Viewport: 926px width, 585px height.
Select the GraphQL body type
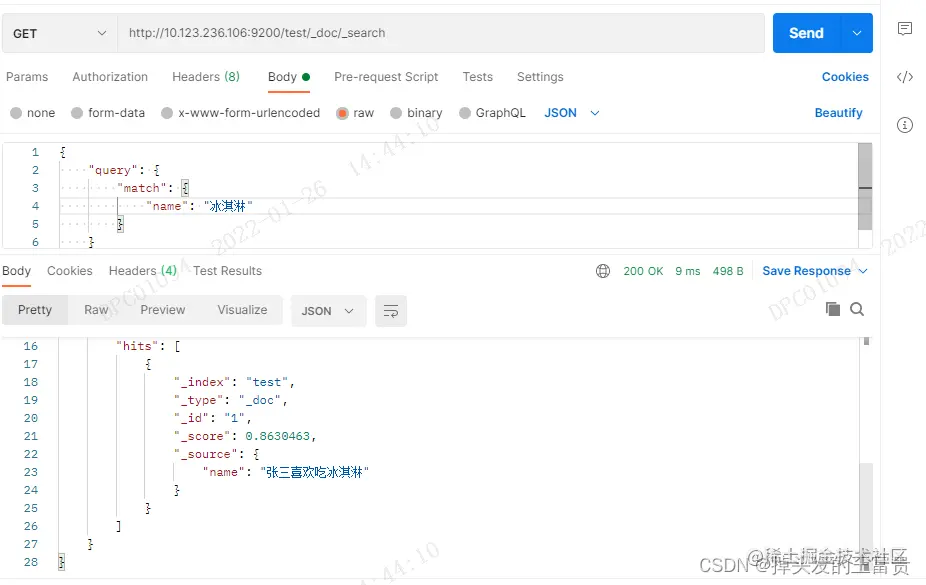click(x=492, y=113)
